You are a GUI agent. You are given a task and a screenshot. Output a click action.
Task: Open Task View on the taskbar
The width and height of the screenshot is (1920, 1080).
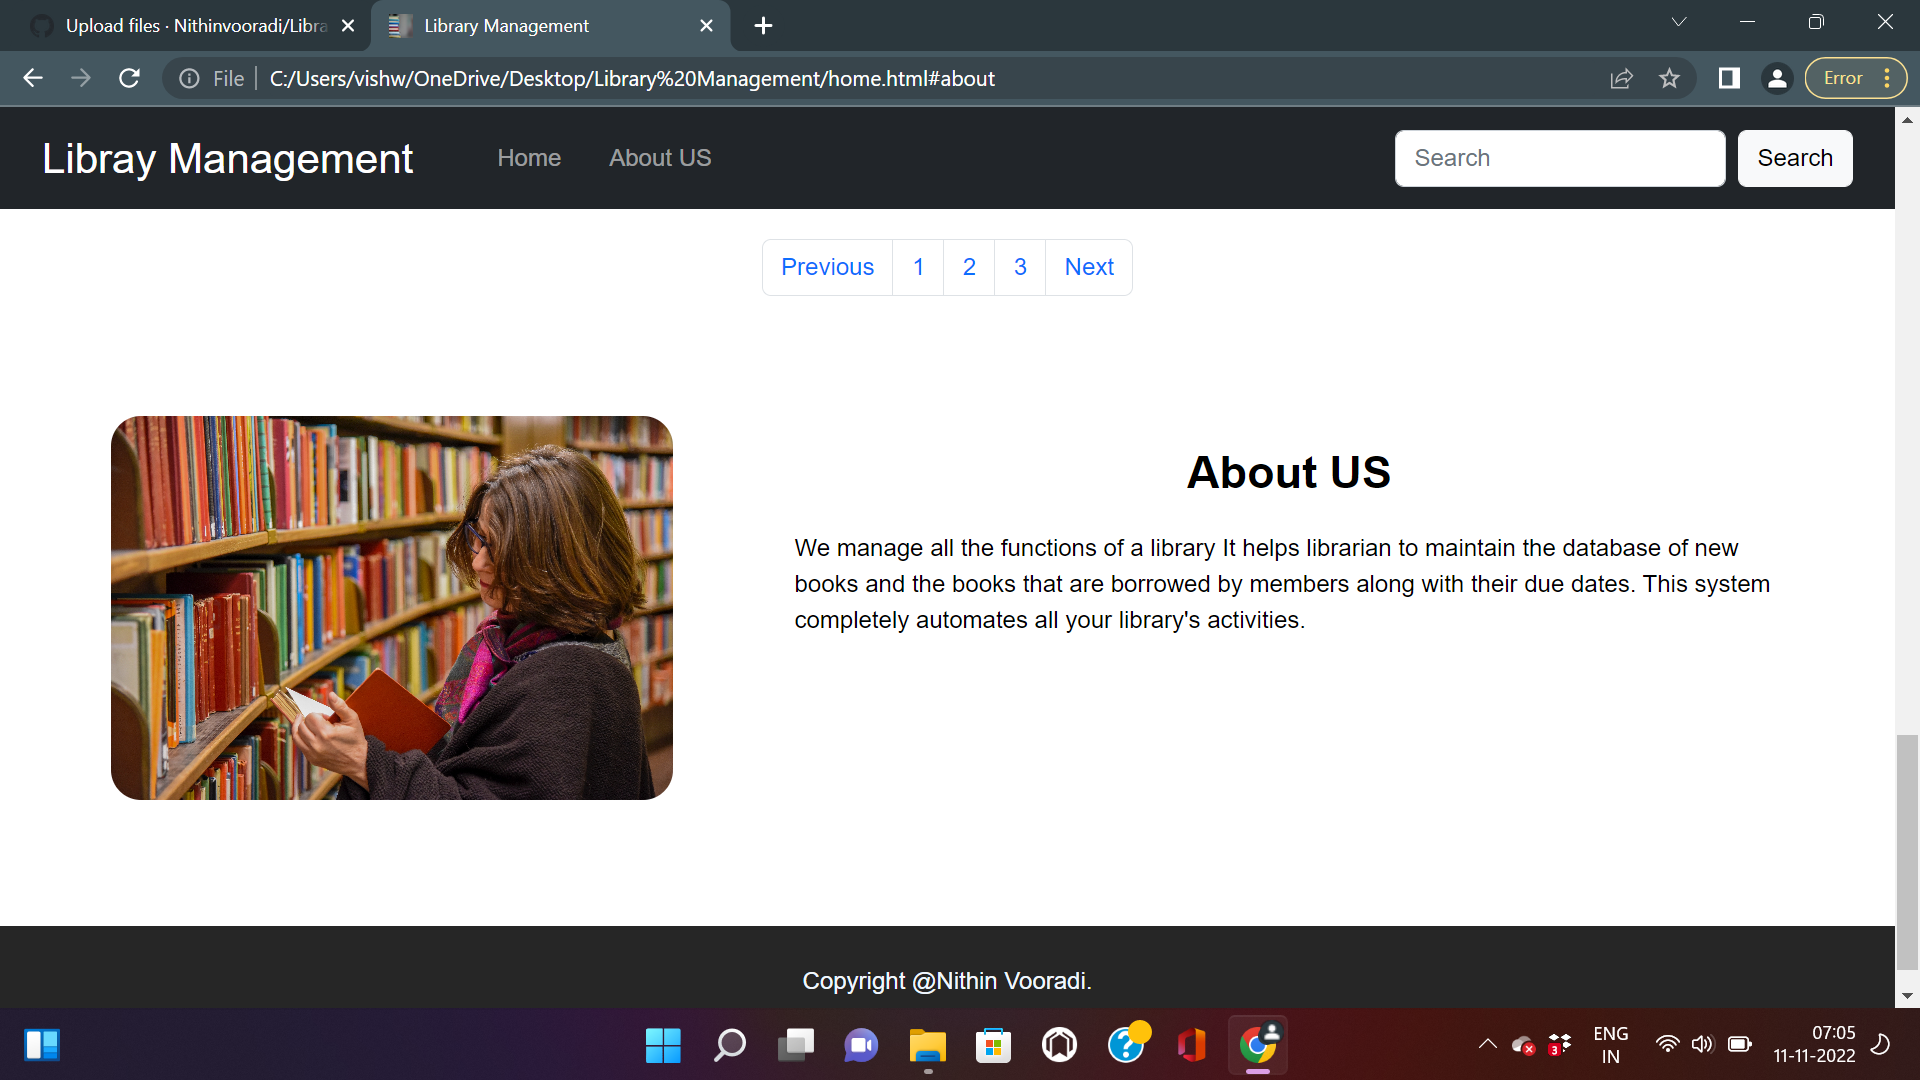click(x=796, y=1046)
